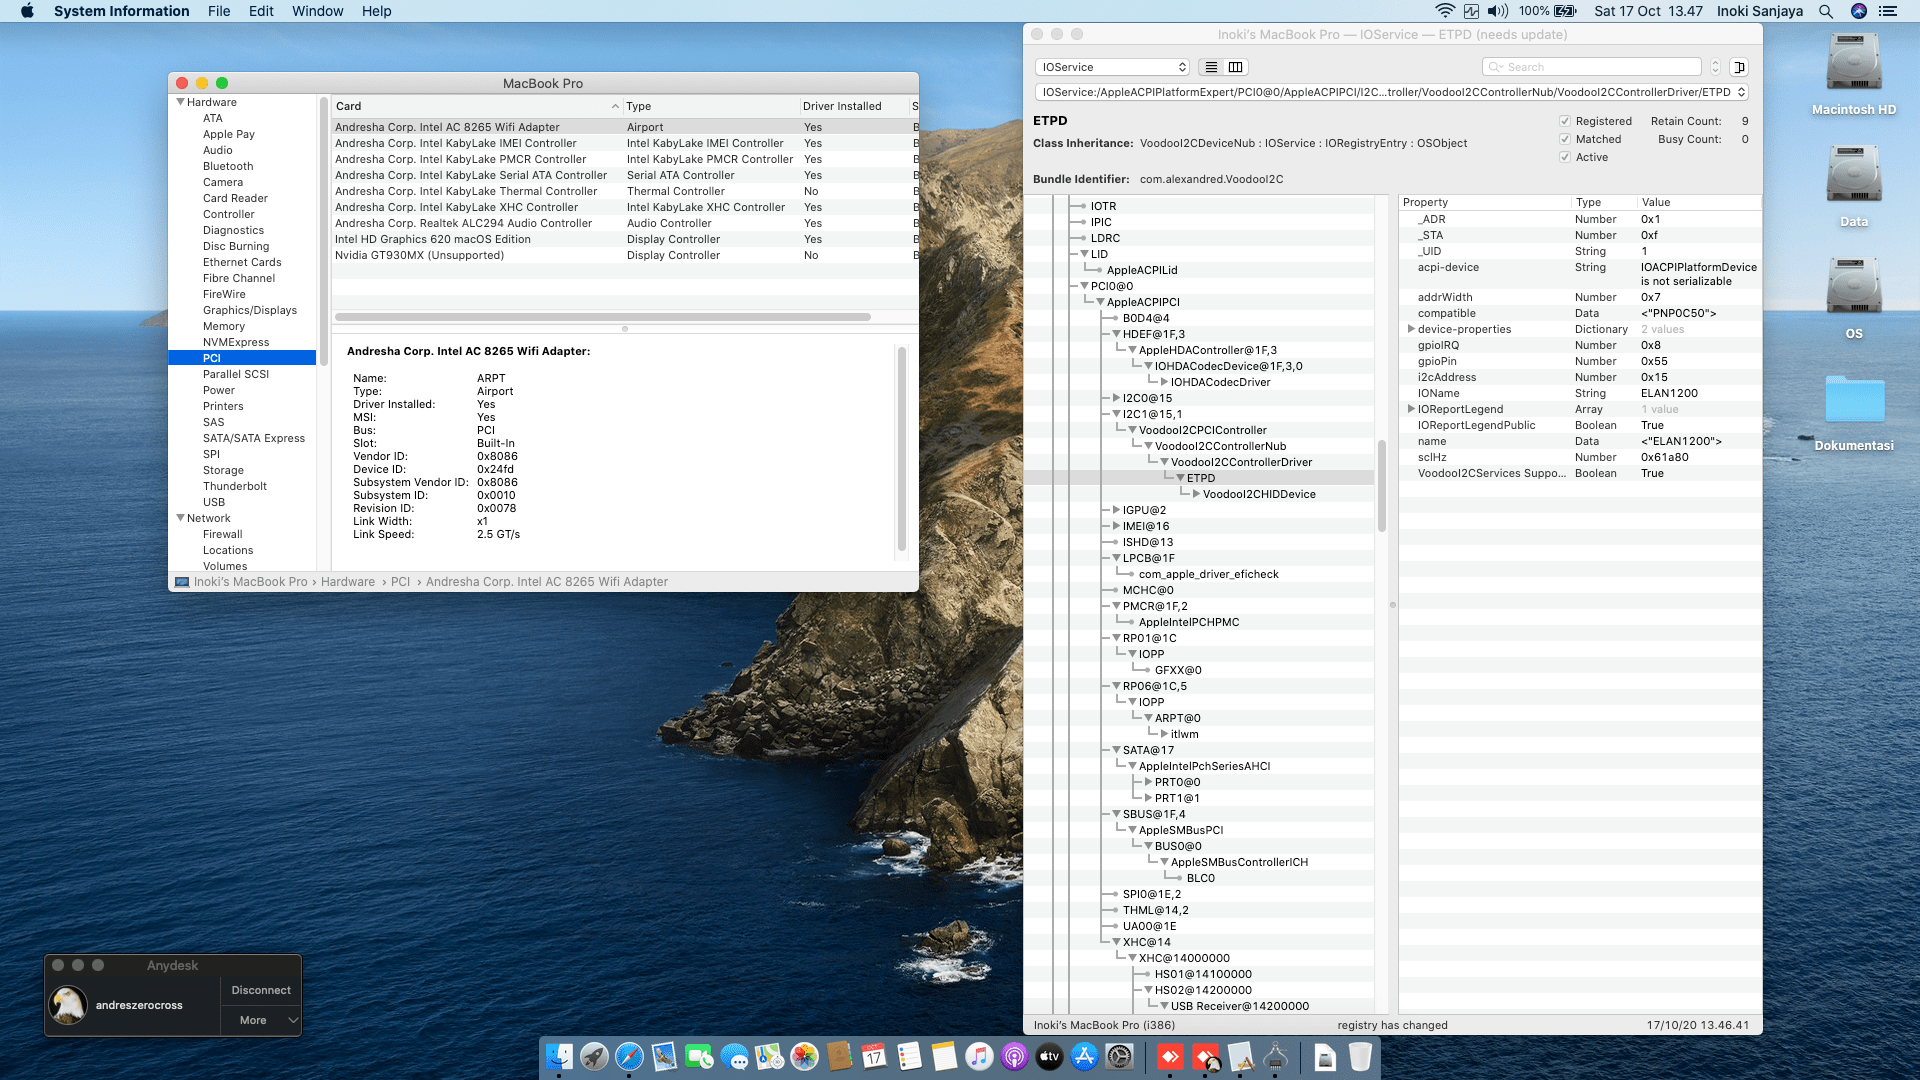Open System Preferences from the Dock
The width and height of the screenshot is (1920, 1080).
(1119, 1056)
